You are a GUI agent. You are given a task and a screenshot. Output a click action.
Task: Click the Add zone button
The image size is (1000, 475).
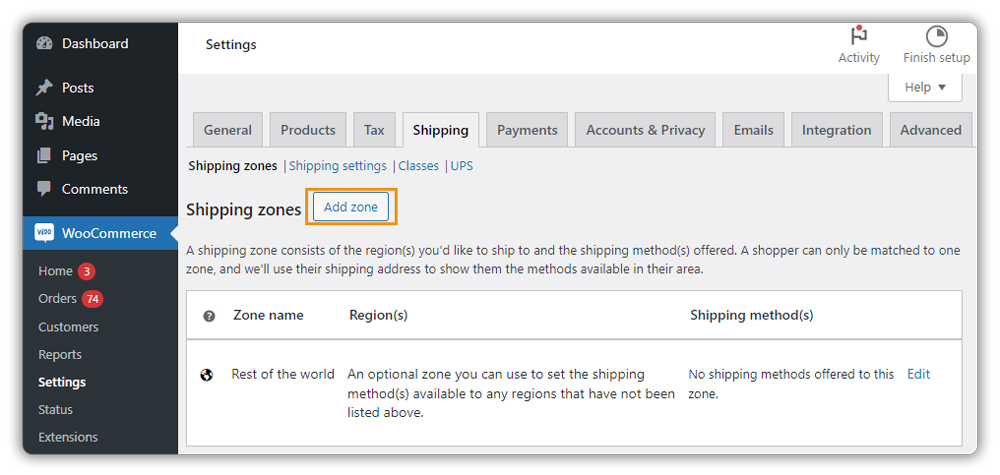(351, 207)
